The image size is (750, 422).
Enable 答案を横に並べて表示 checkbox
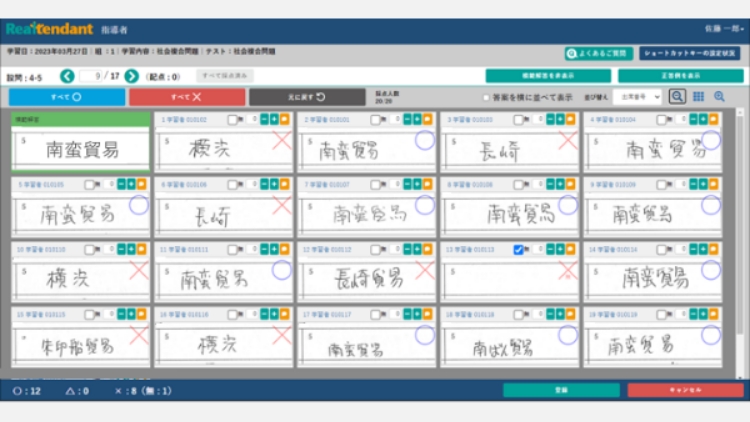(x=486, y=98)
